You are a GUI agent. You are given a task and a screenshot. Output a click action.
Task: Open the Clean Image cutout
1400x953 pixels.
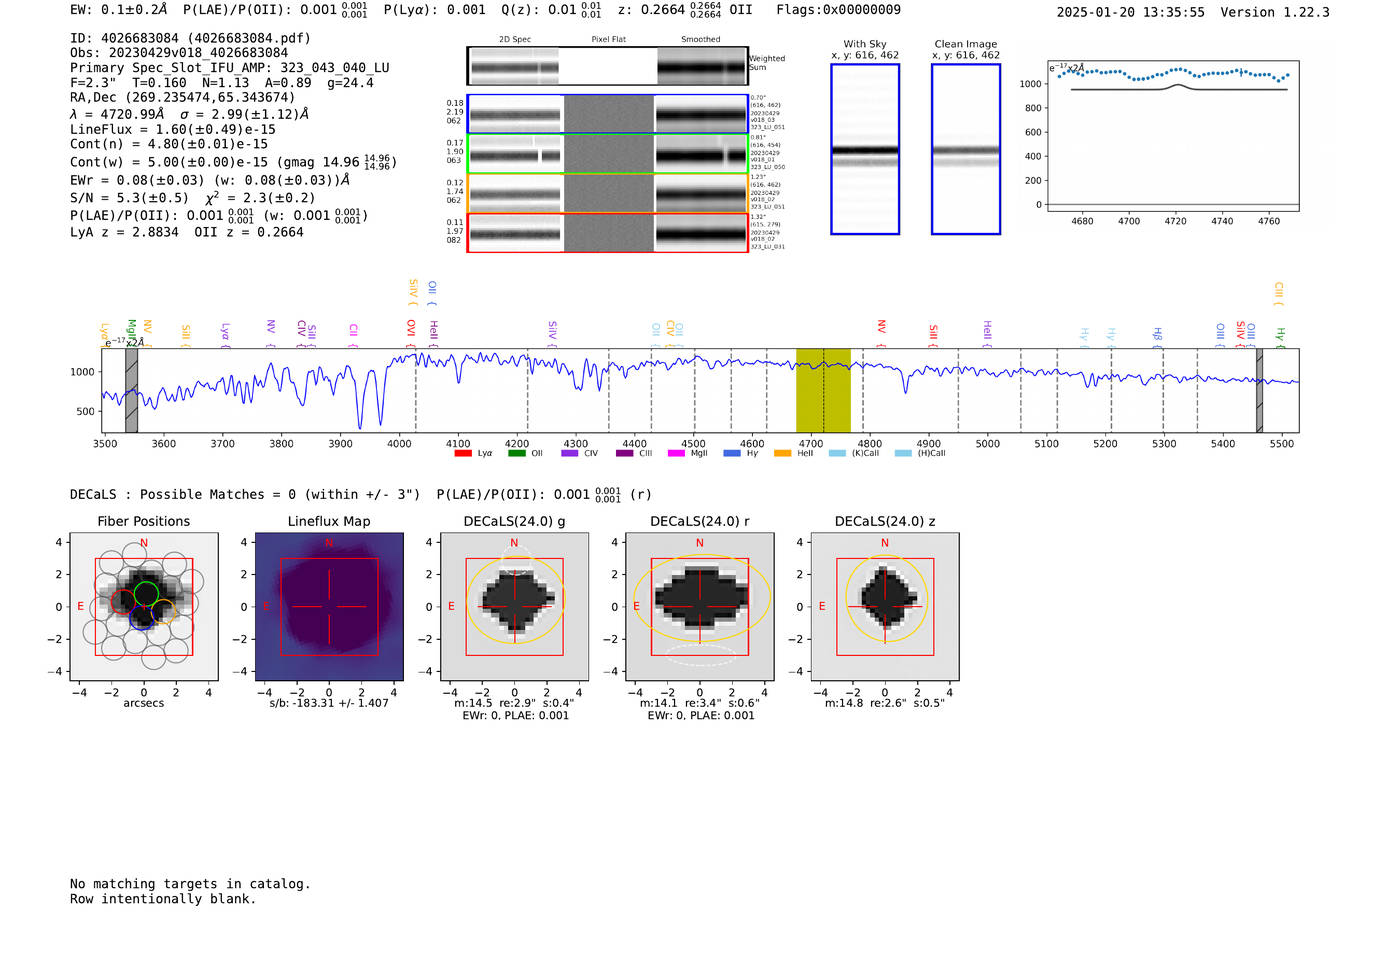pos(965,149)
